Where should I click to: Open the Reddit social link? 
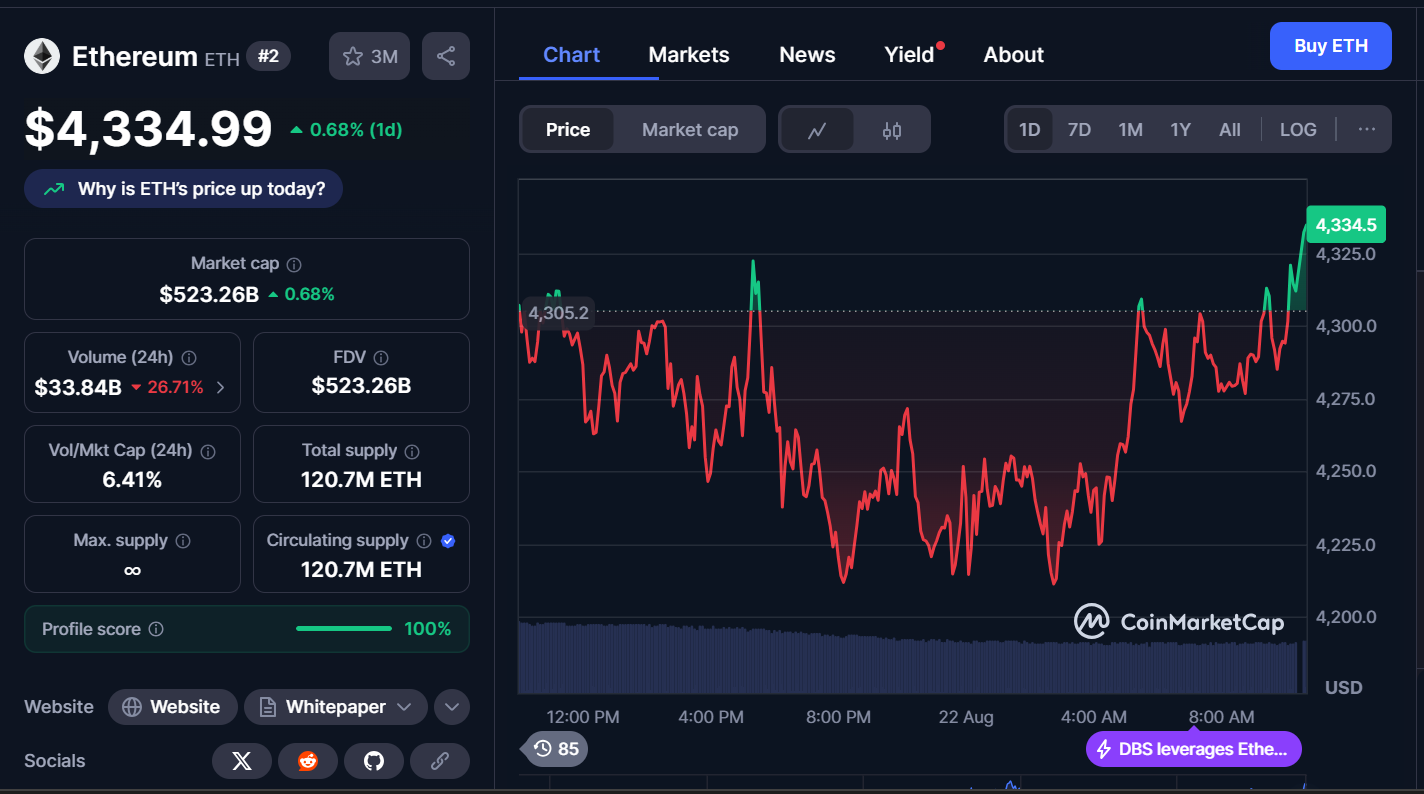(307, 761)
